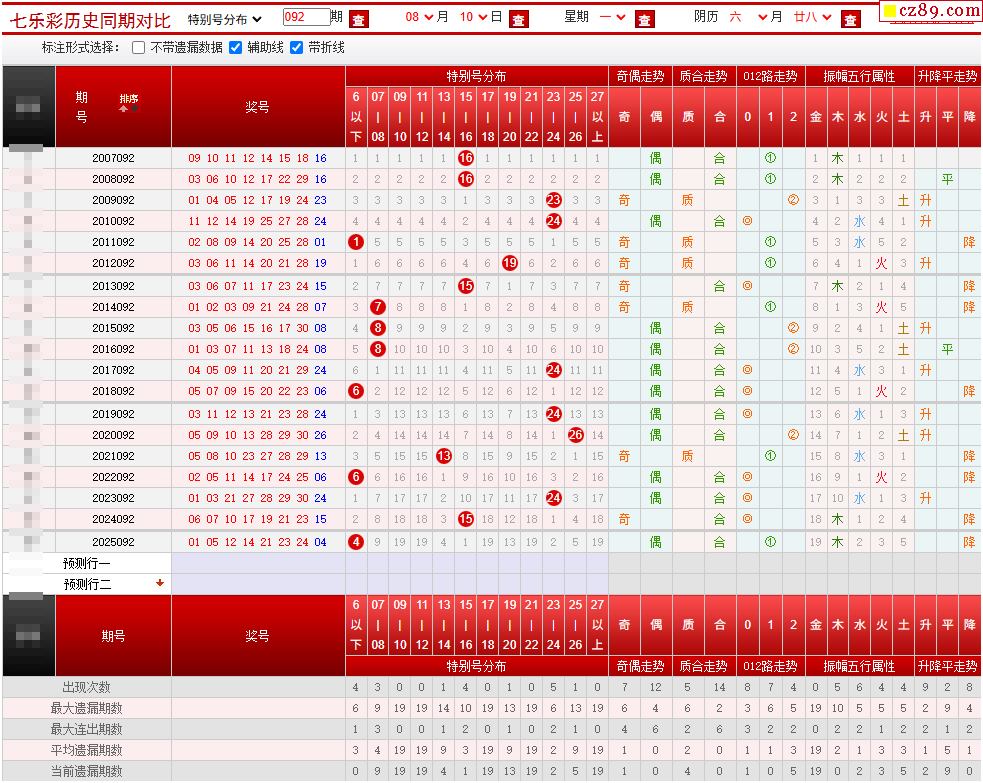983x783 pixels.
Task: Toggle the 带折线 checkbox
Action: [x=297, y=48]
